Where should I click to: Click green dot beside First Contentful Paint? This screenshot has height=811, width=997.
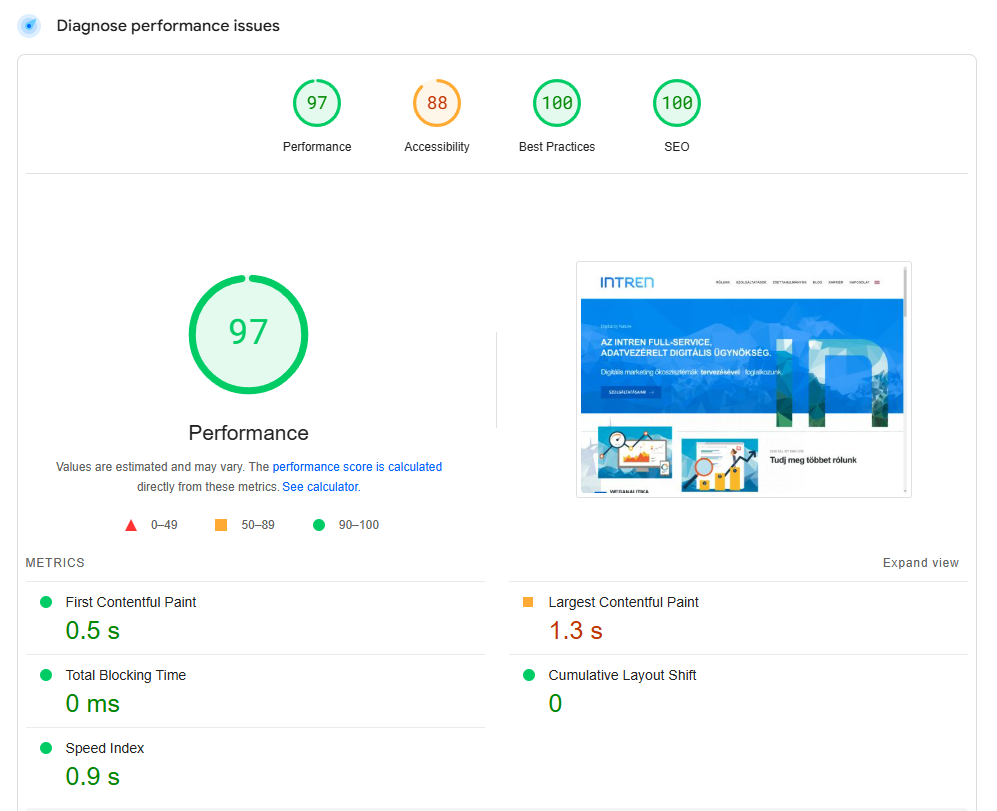tap(46, 602)
